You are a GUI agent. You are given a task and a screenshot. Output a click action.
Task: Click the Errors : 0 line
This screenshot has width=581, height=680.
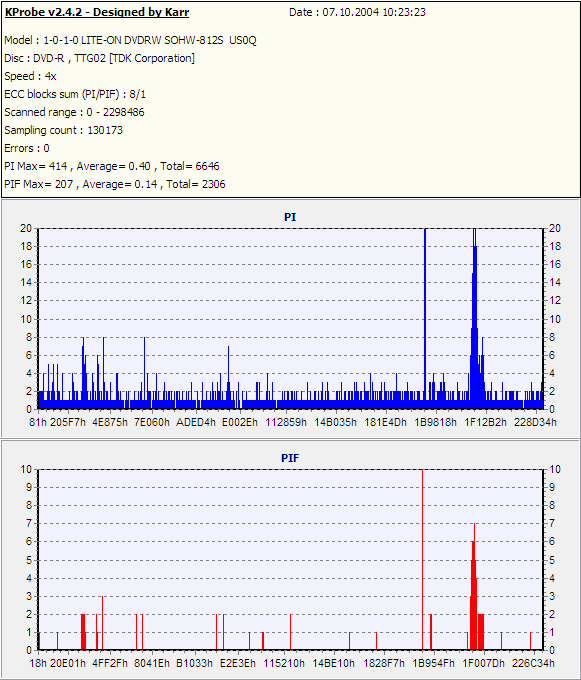tap(27, 148)
